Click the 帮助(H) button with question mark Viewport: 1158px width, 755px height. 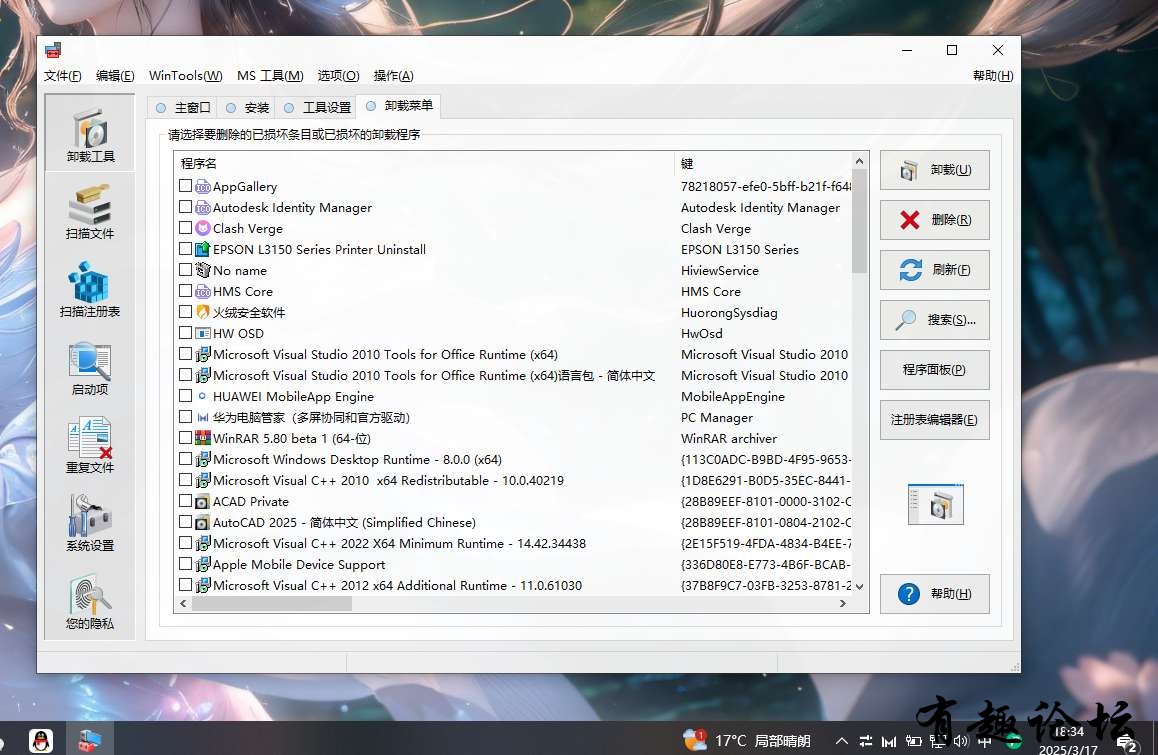coord(934,594)
